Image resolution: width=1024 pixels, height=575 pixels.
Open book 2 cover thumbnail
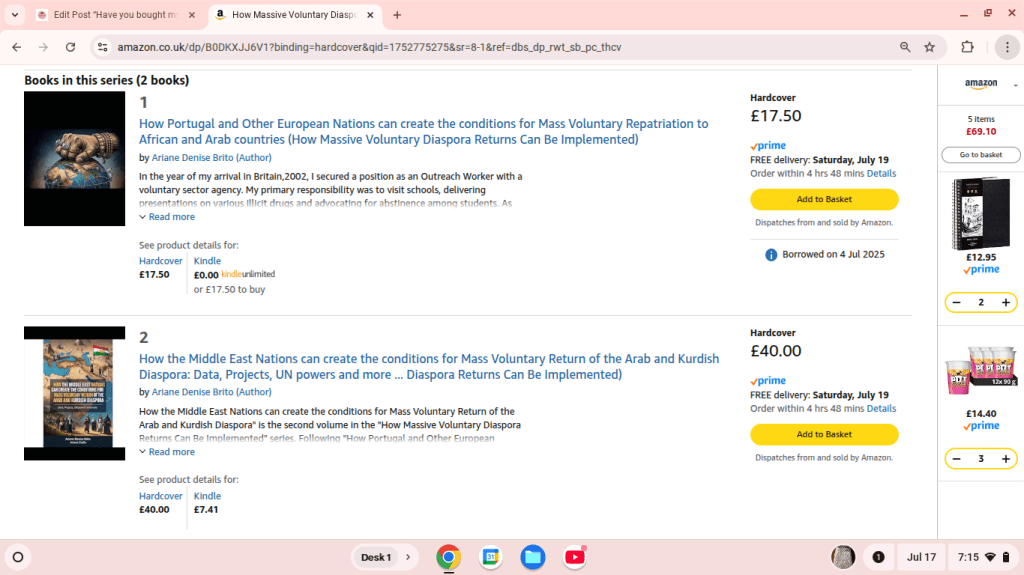(x=74, y=393)
